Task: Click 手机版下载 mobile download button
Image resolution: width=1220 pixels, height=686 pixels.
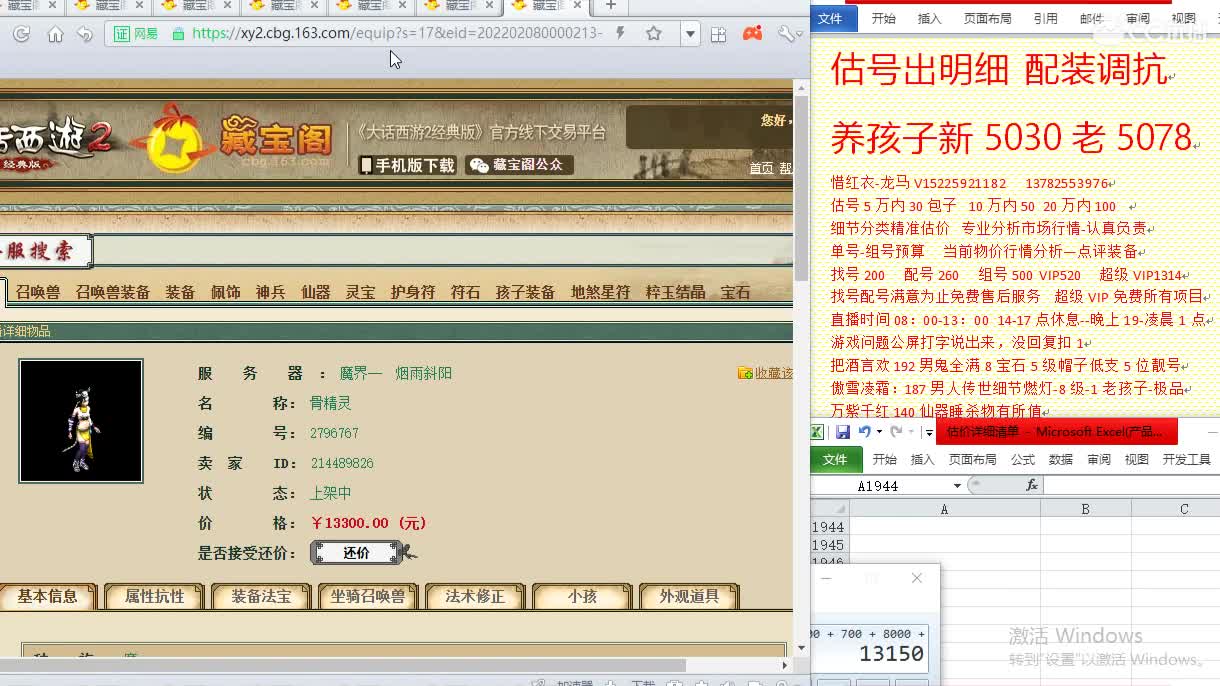Action: point(408,165)
